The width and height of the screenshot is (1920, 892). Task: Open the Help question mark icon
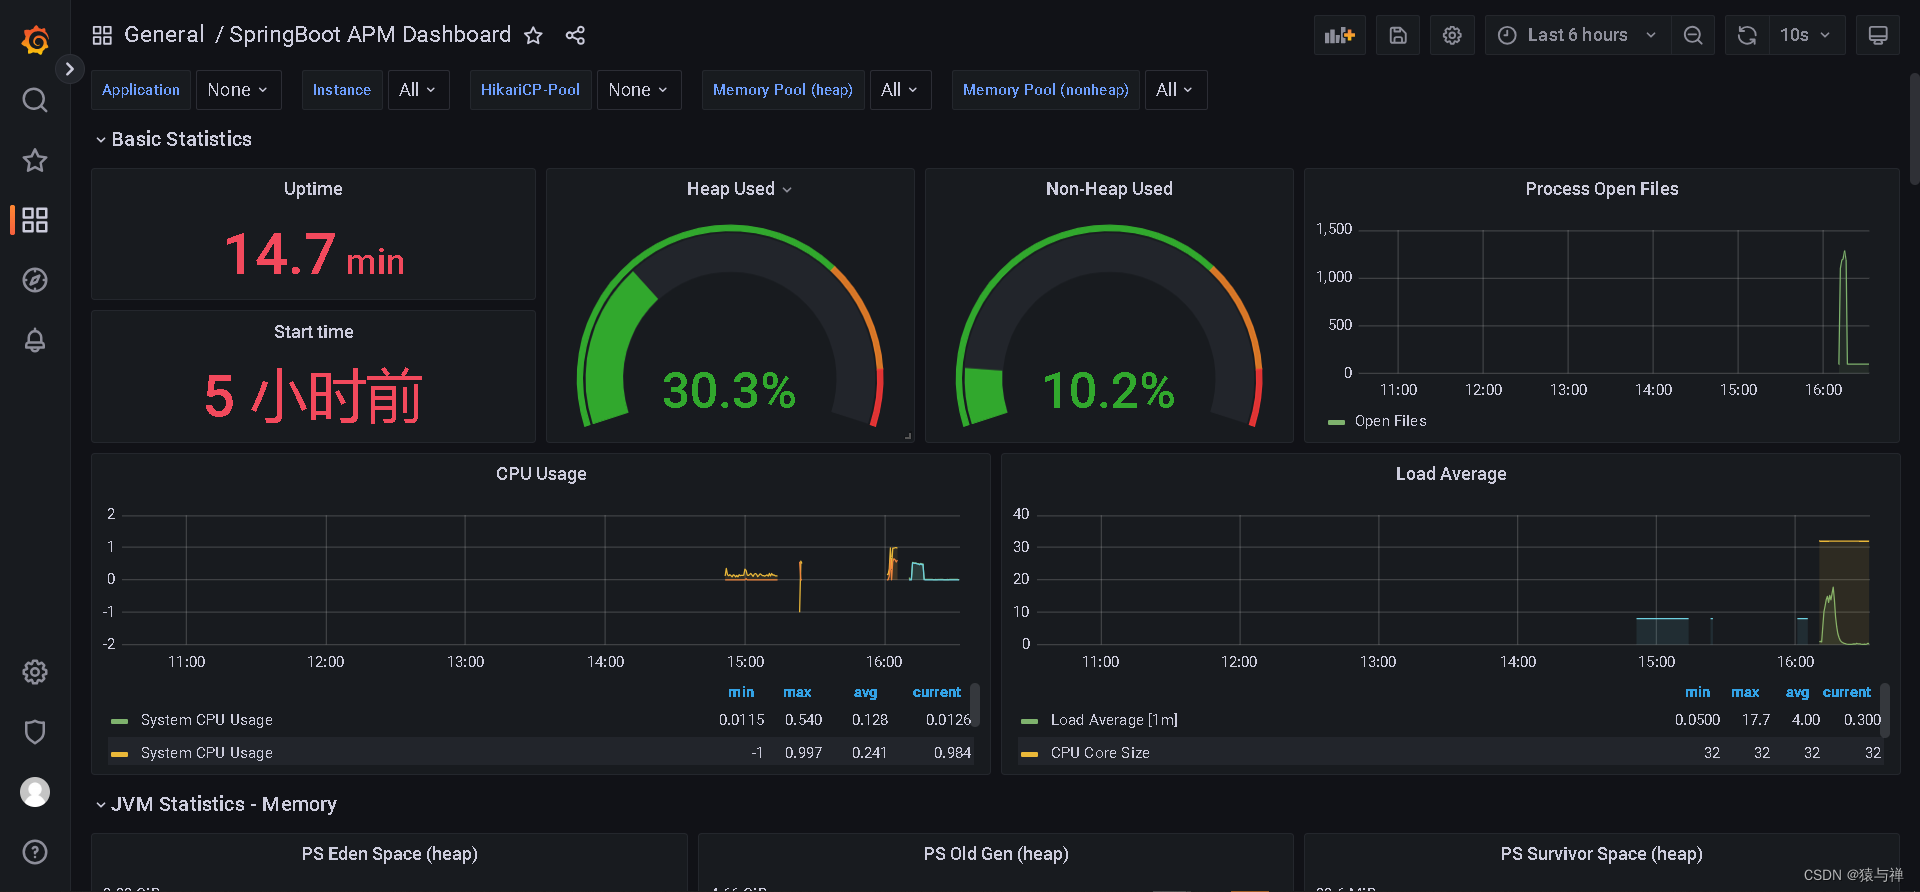pos(35,852)
